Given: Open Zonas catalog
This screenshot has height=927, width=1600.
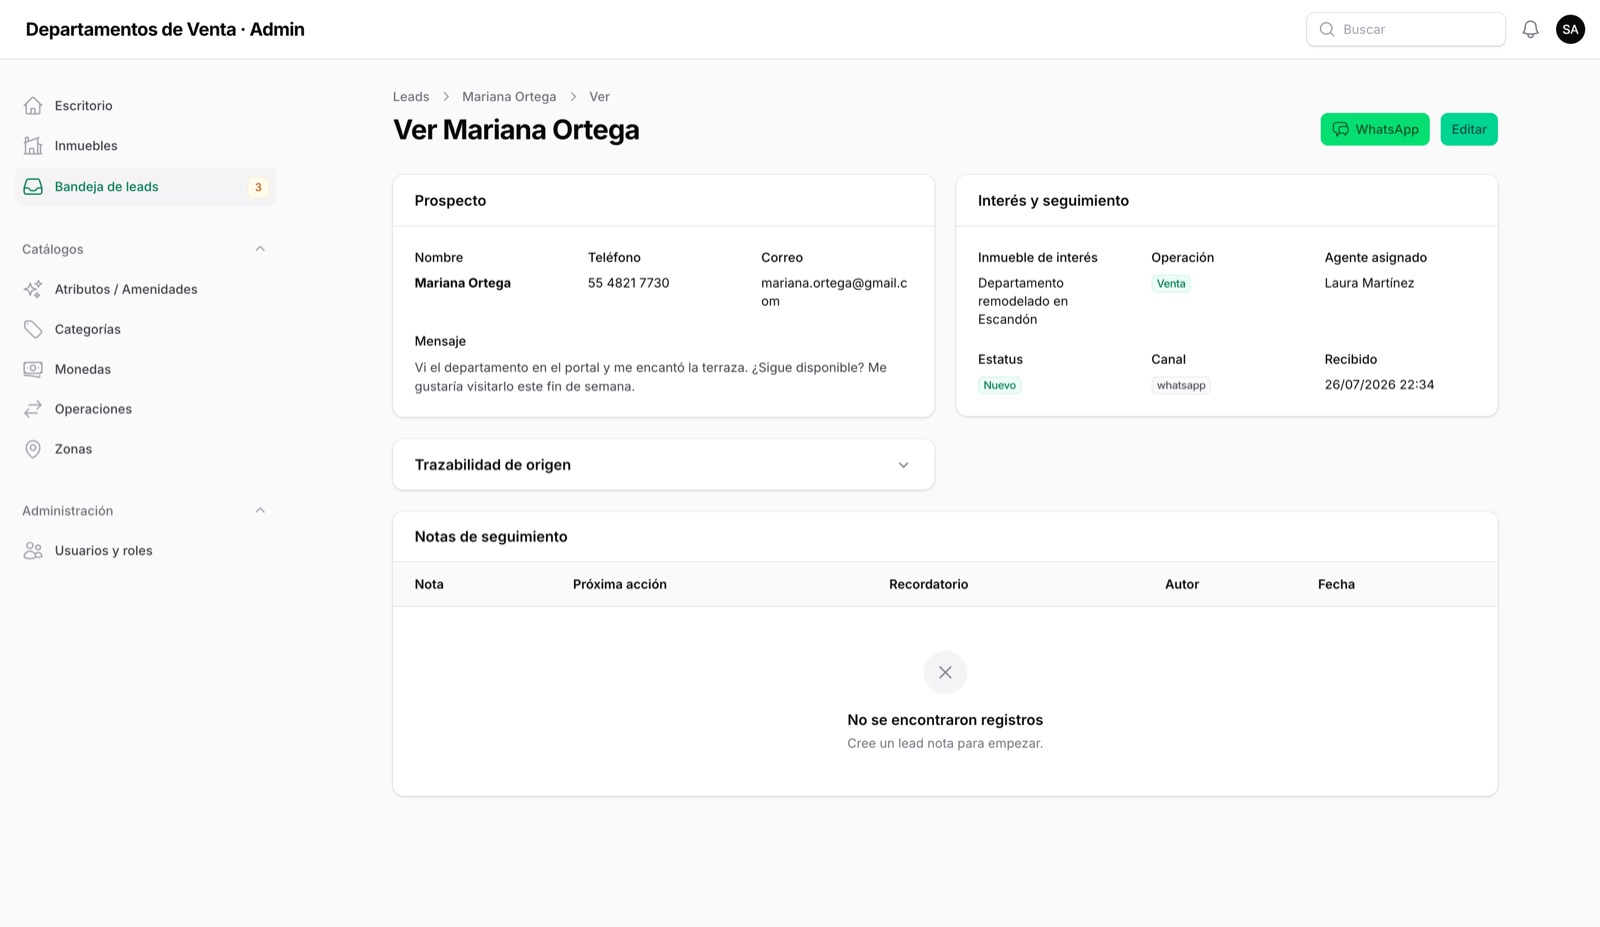Looking at the screenshot, I should coord(145,449).
